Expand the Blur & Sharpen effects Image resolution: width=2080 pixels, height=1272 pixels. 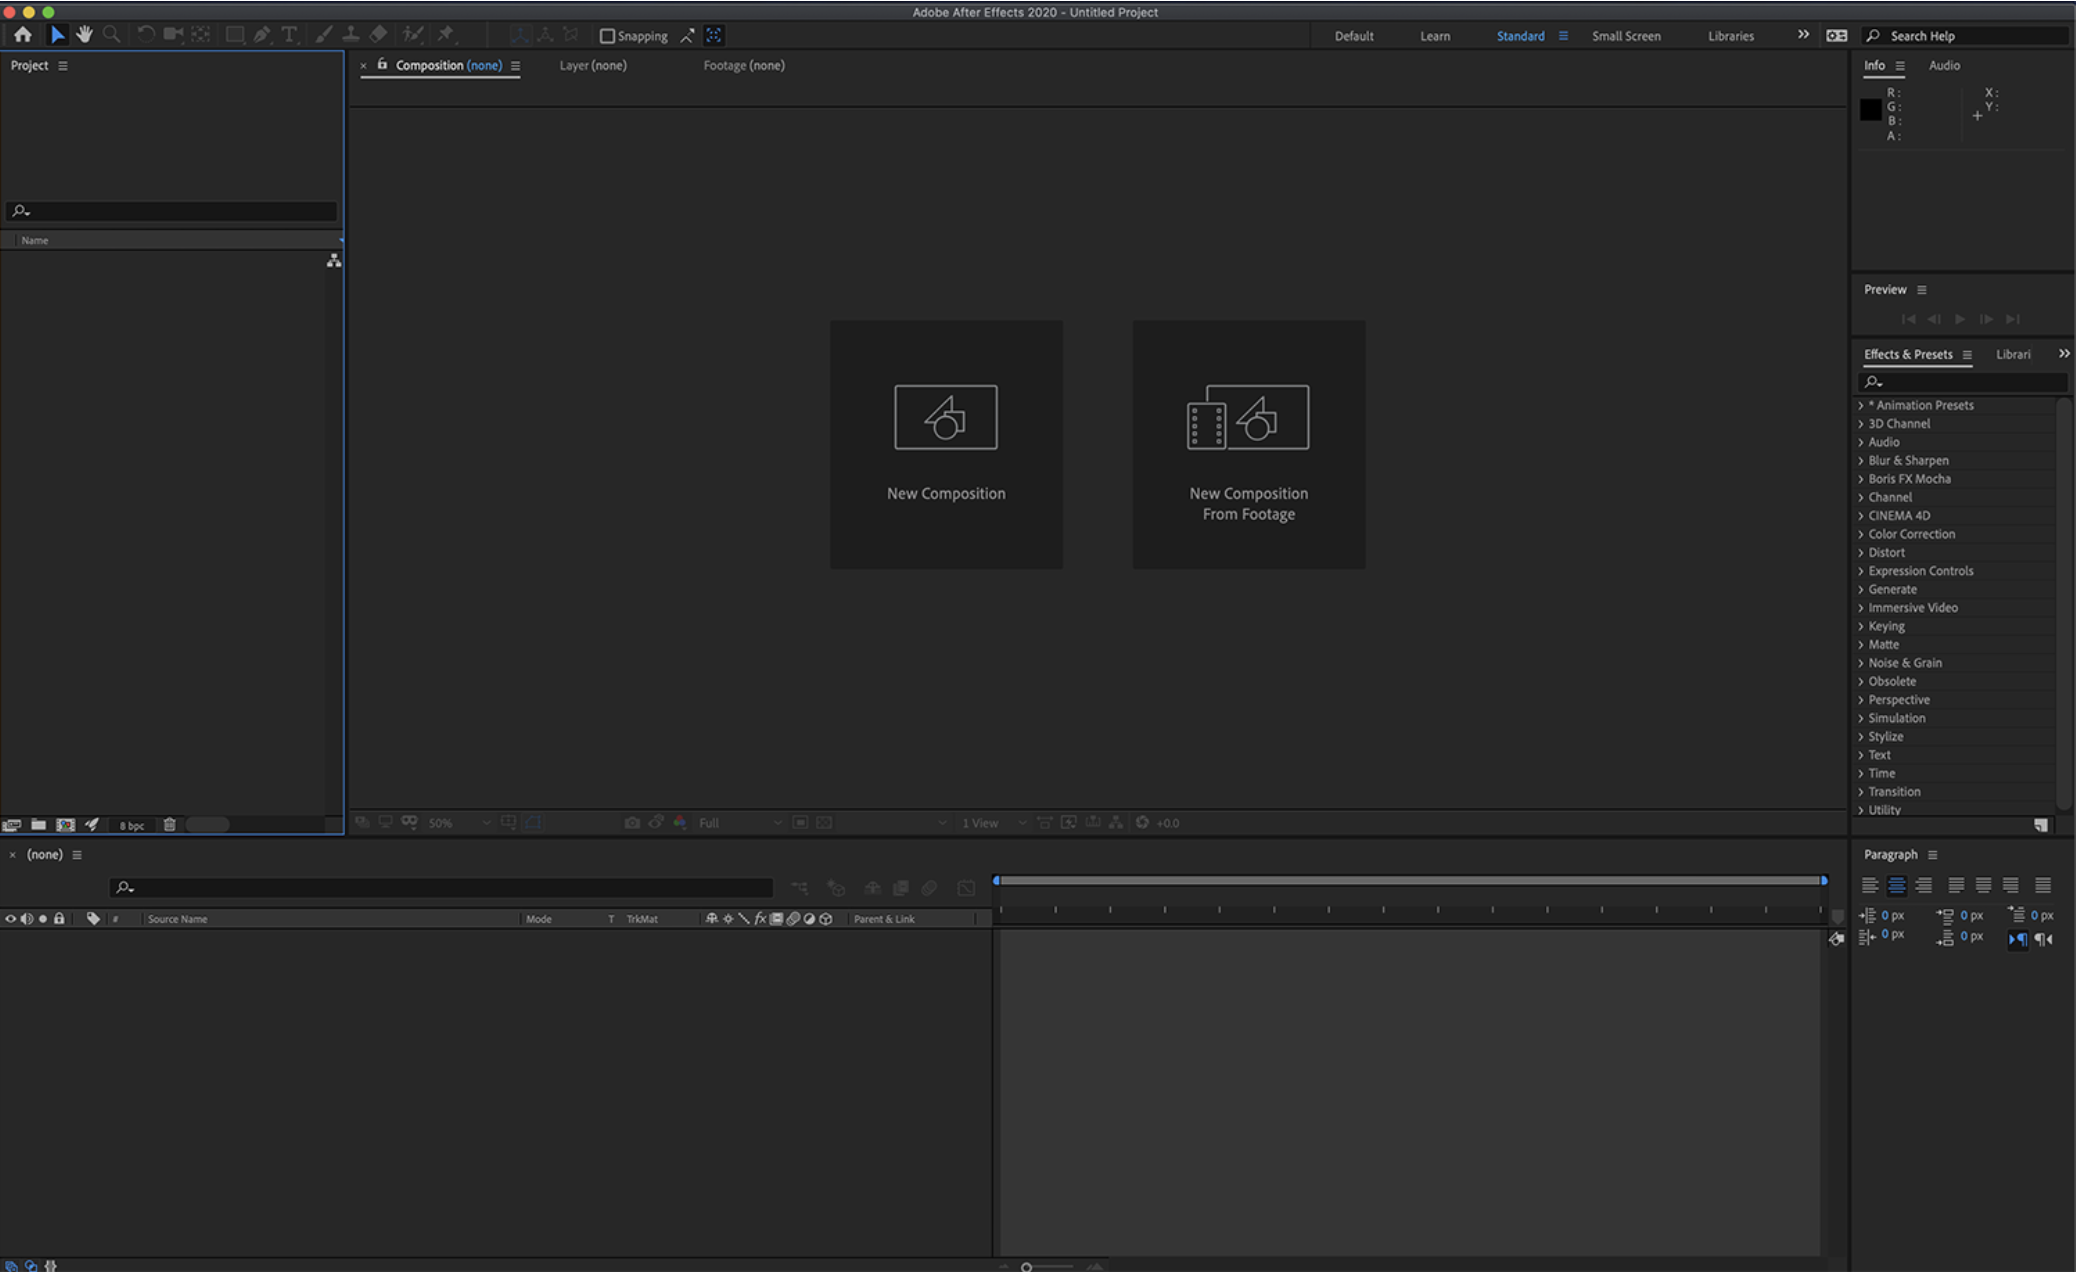1861,461
